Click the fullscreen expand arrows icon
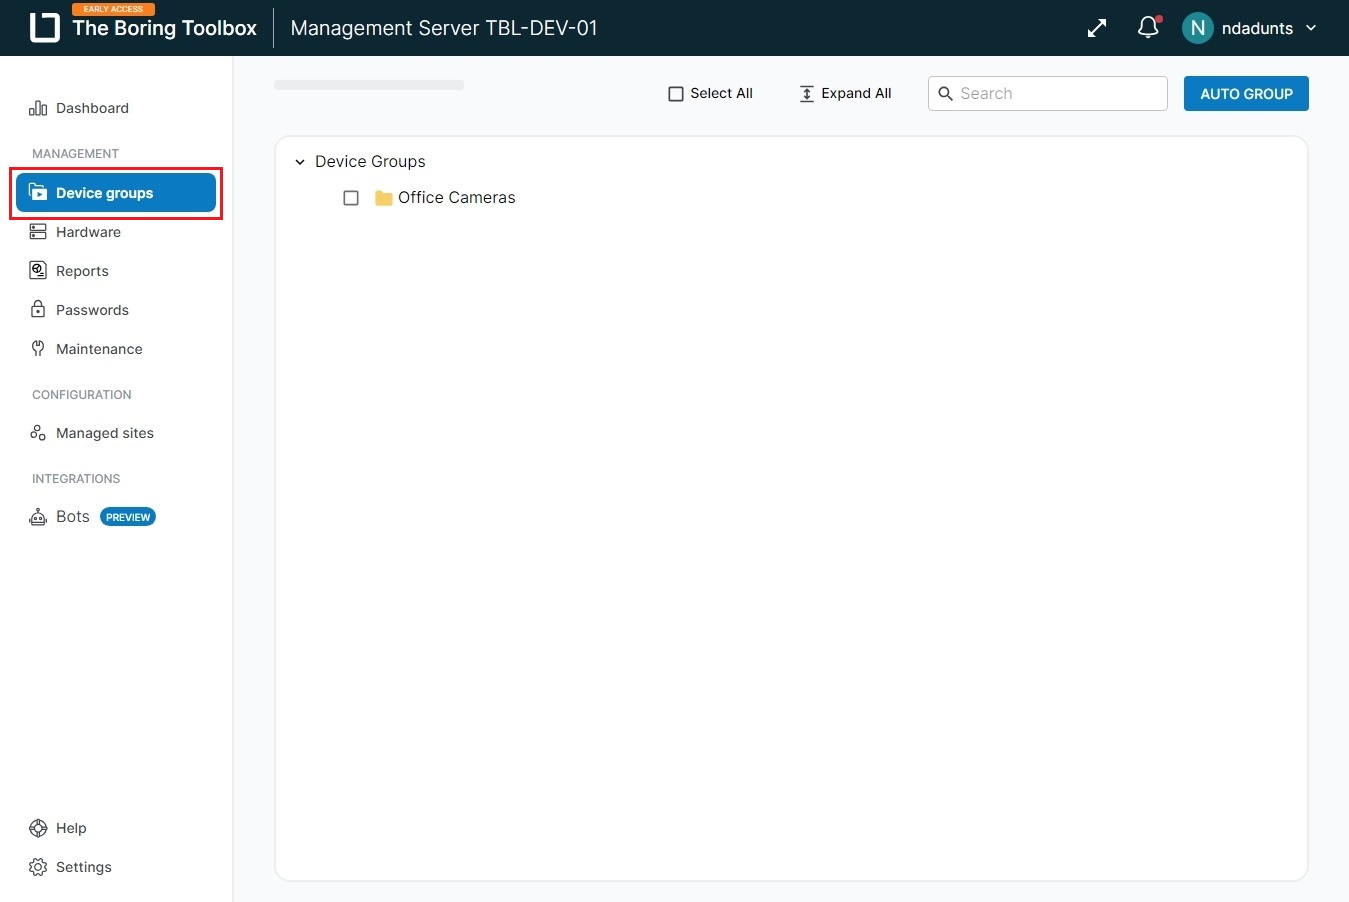Image resolution: width=1349 pixels, height=902 pixels. point(1097,28)
